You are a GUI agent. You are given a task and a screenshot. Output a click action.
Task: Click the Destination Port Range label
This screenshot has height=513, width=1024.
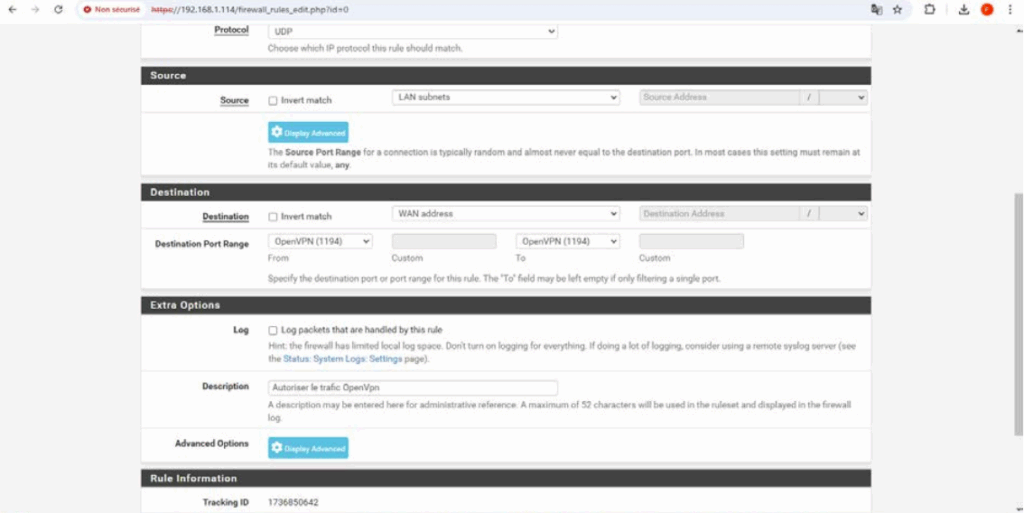pyautogui.click(x=202, y=244)
